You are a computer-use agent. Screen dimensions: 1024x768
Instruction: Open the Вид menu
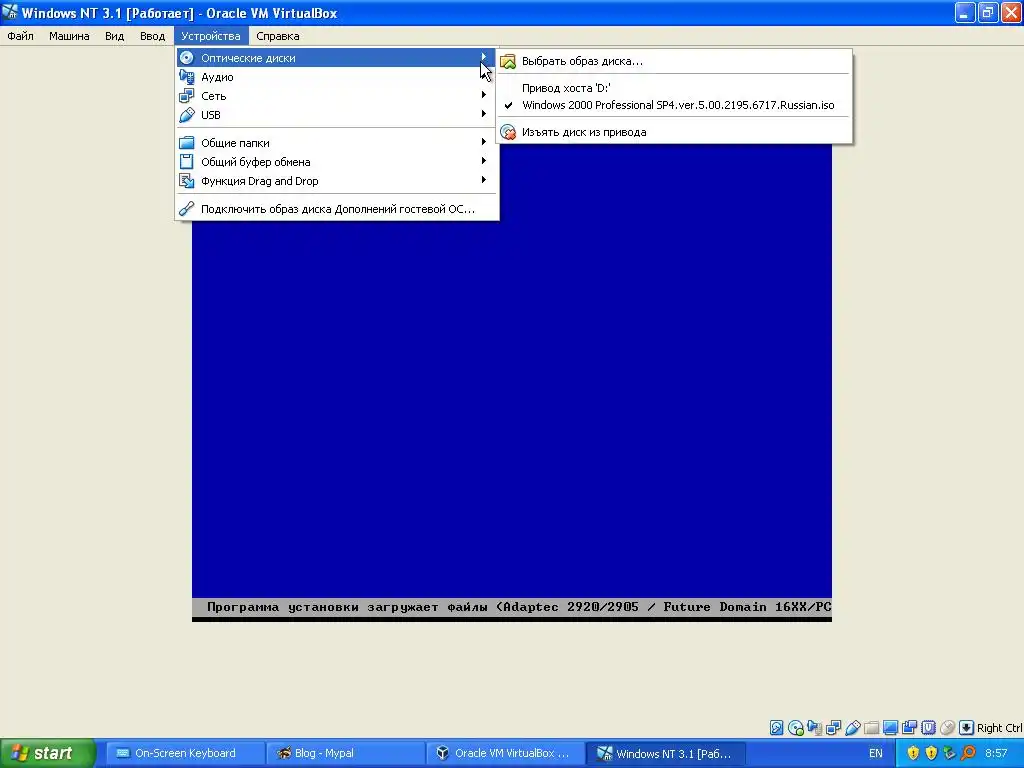point(114,36)
